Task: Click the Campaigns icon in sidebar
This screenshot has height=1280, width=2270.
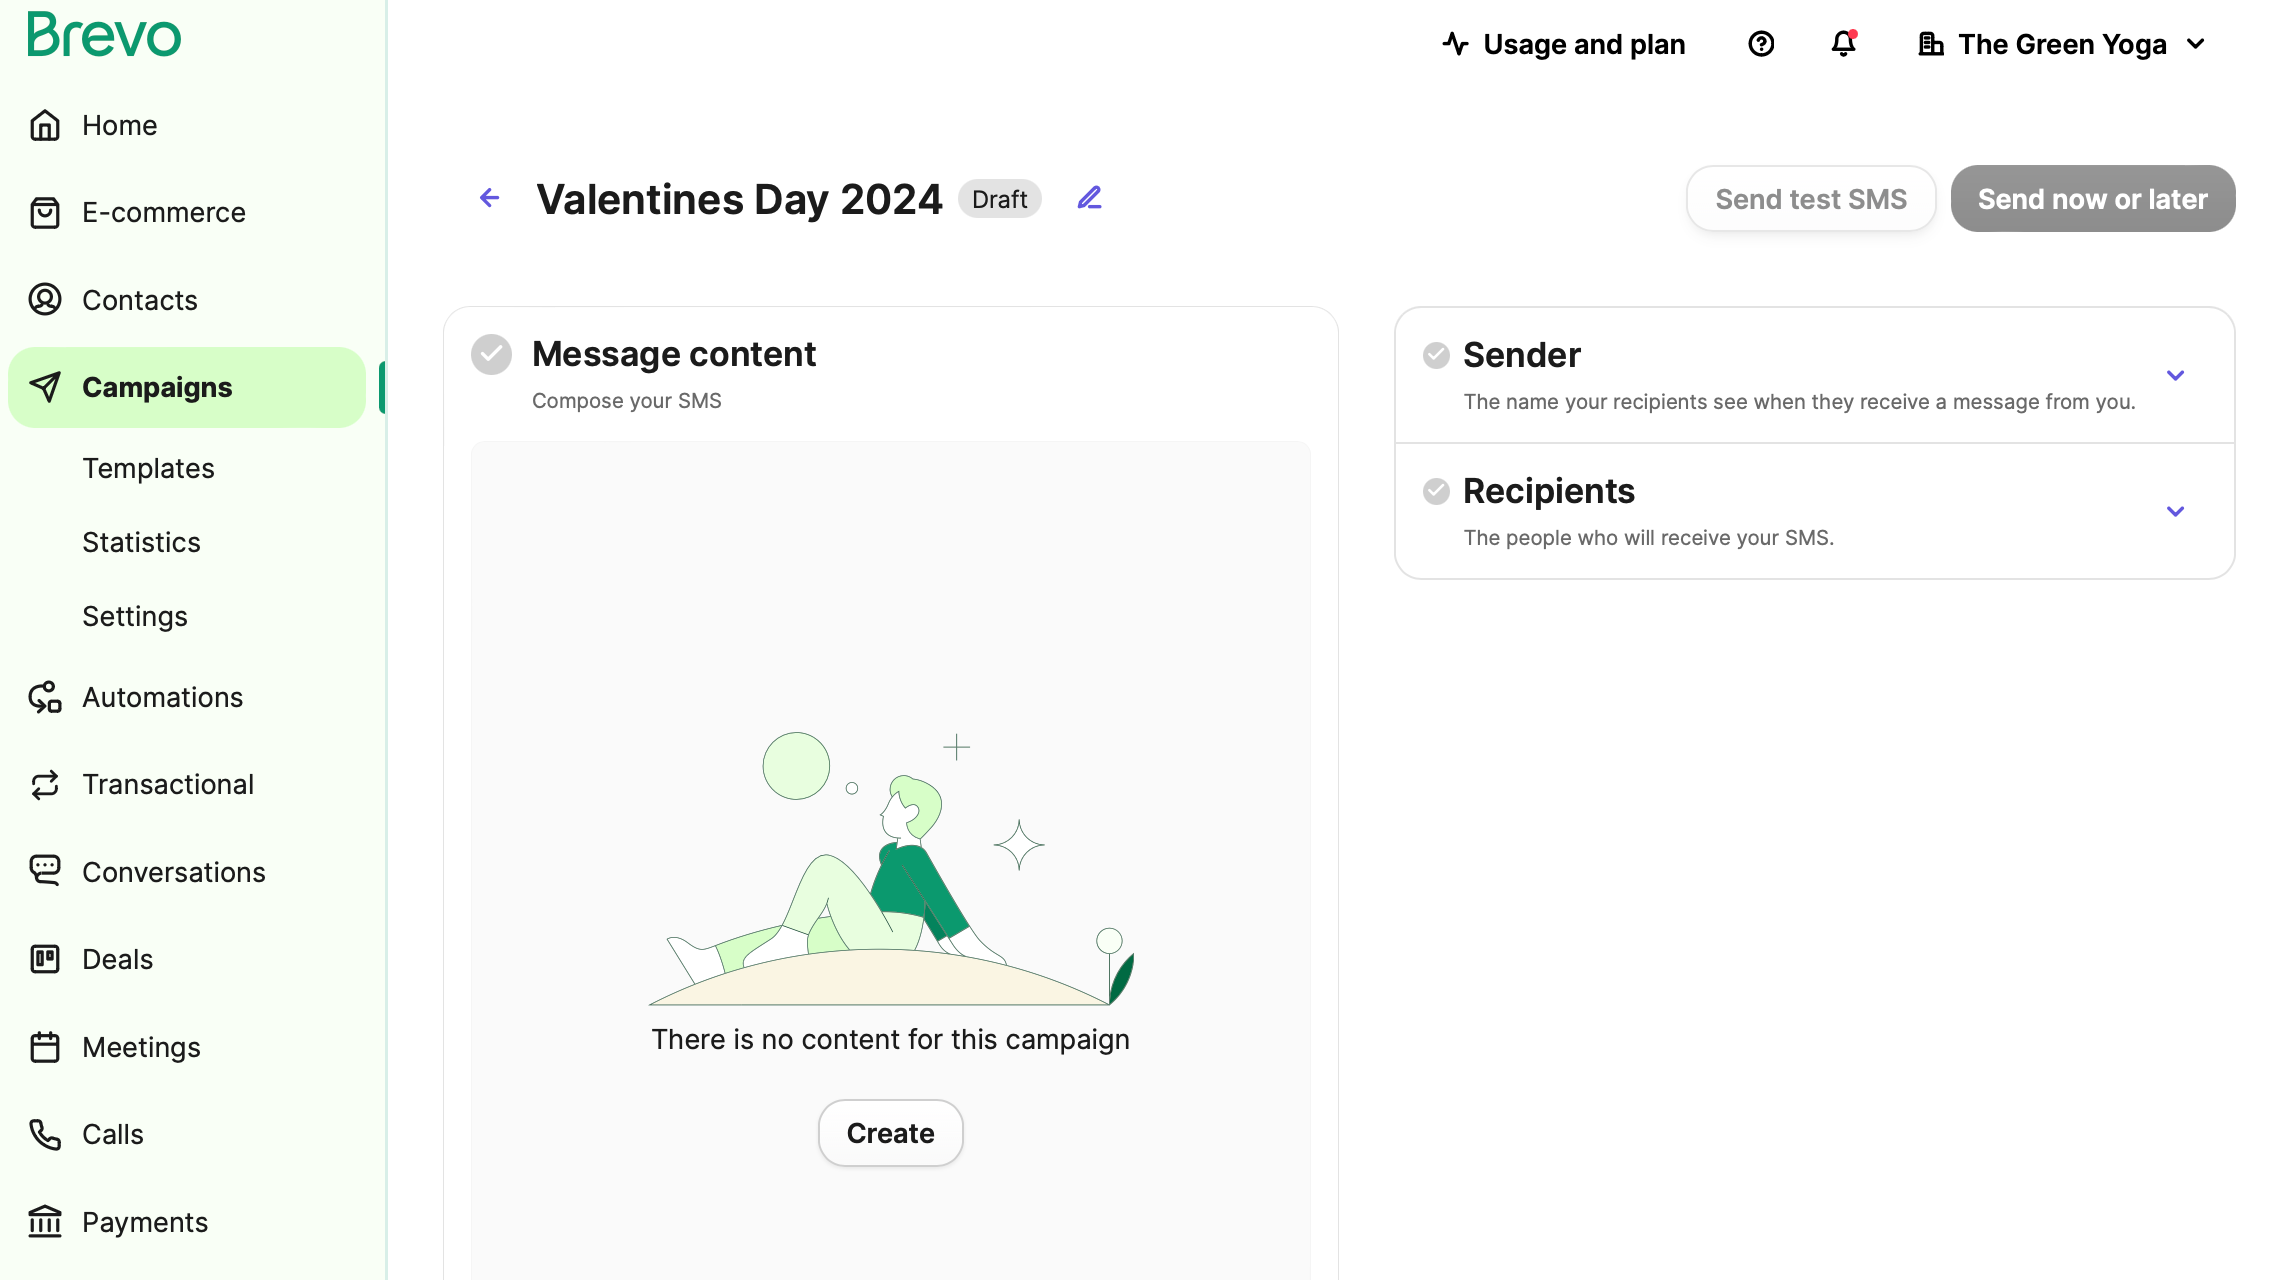Action: click(45, 387)
